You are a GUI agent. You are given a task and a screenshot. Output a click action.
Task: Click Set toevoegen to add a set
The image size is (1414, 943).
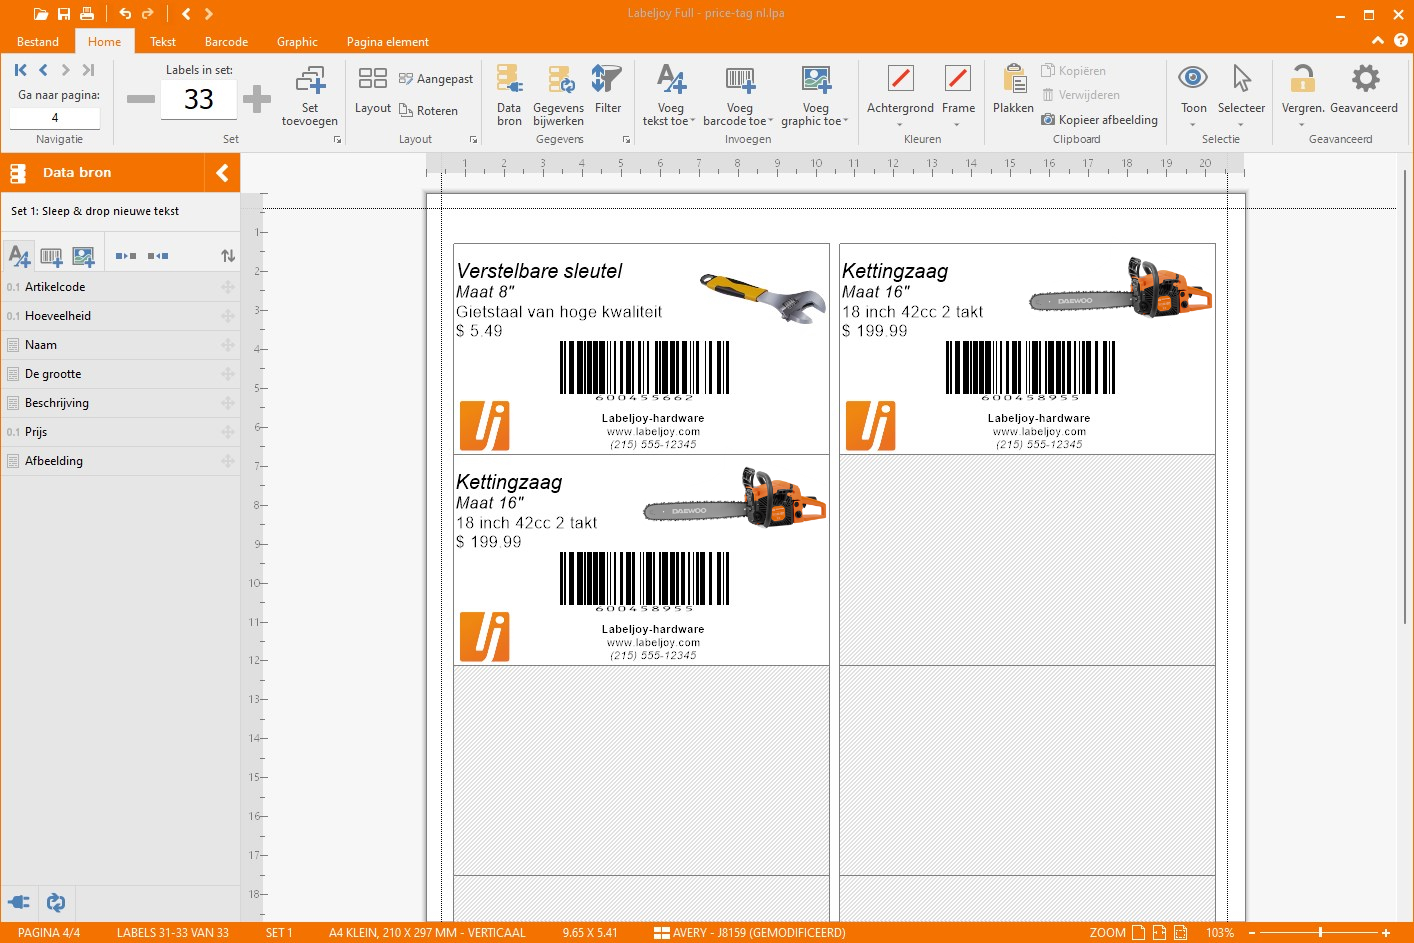[310, 96]
